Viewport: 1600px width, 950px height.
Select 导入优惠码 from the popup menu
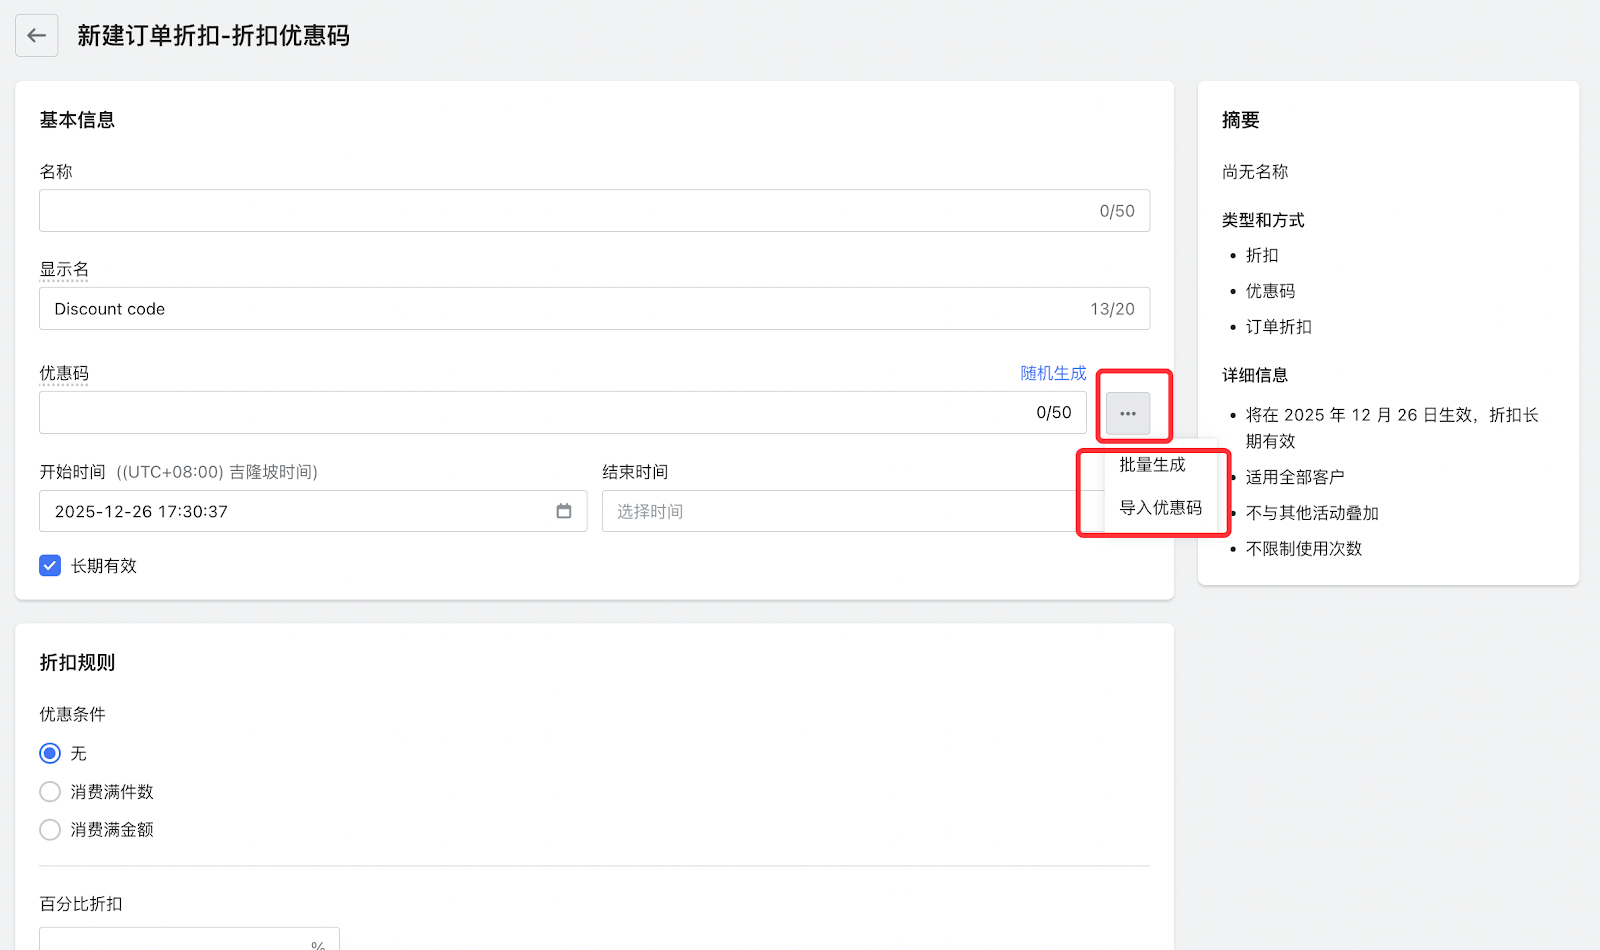1160,508
